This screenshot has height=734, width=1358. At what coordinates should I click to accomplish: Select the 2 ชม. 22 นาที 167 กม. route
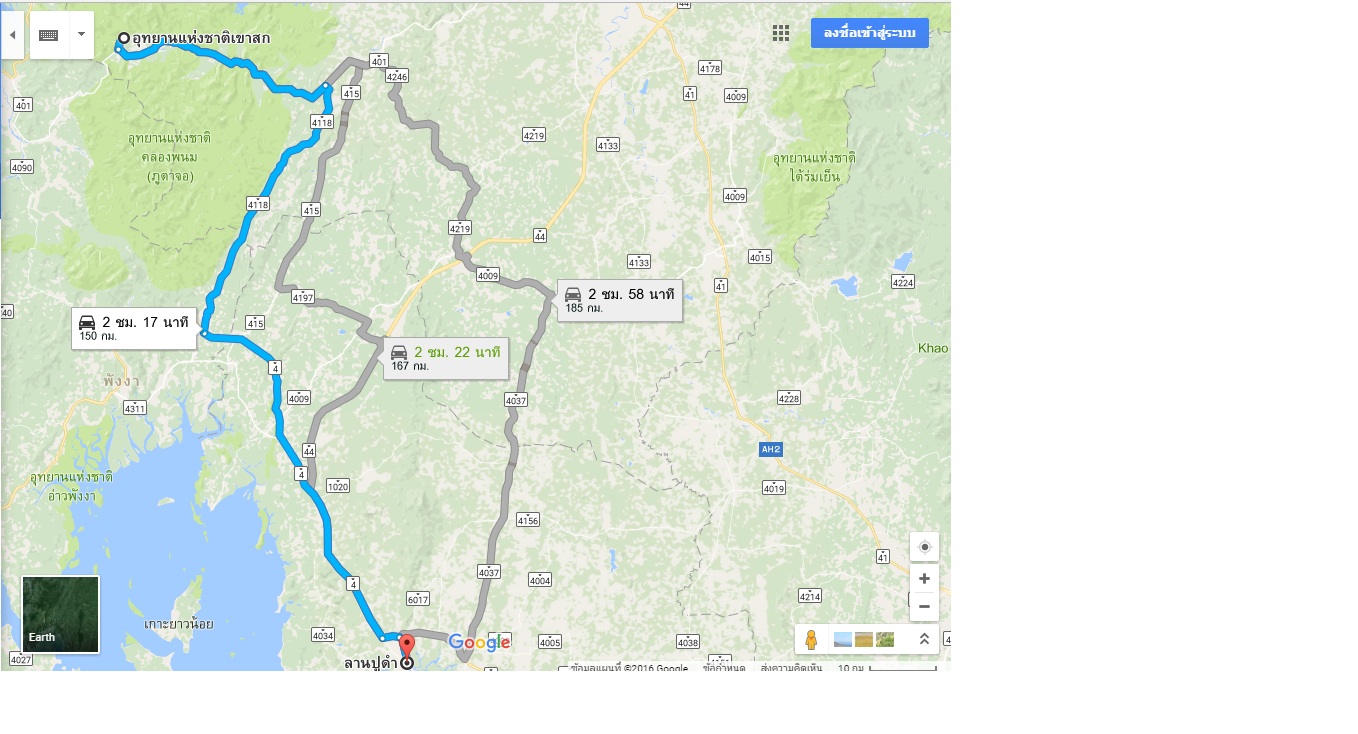446,358
